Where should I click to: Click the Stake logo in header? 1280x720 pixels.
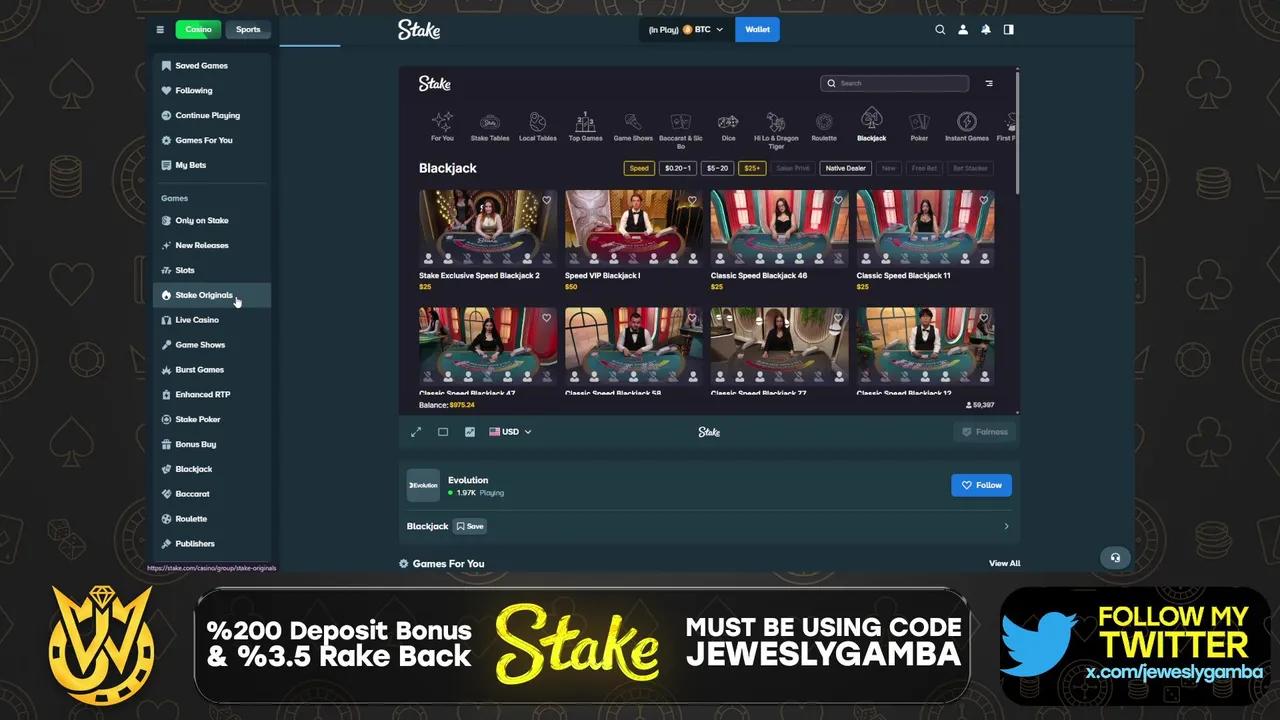tap(418, 30)
